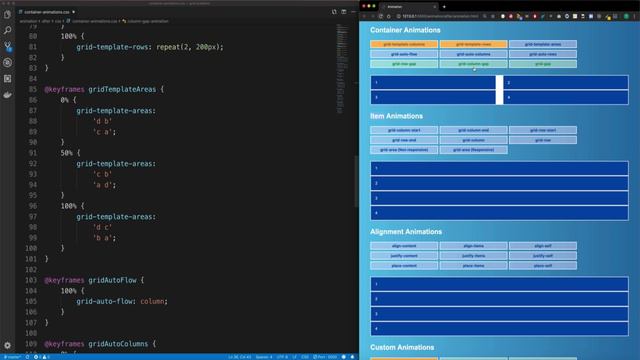Select the Animation tab in the browser
The image size is (640, 360).
coord(409,7)
